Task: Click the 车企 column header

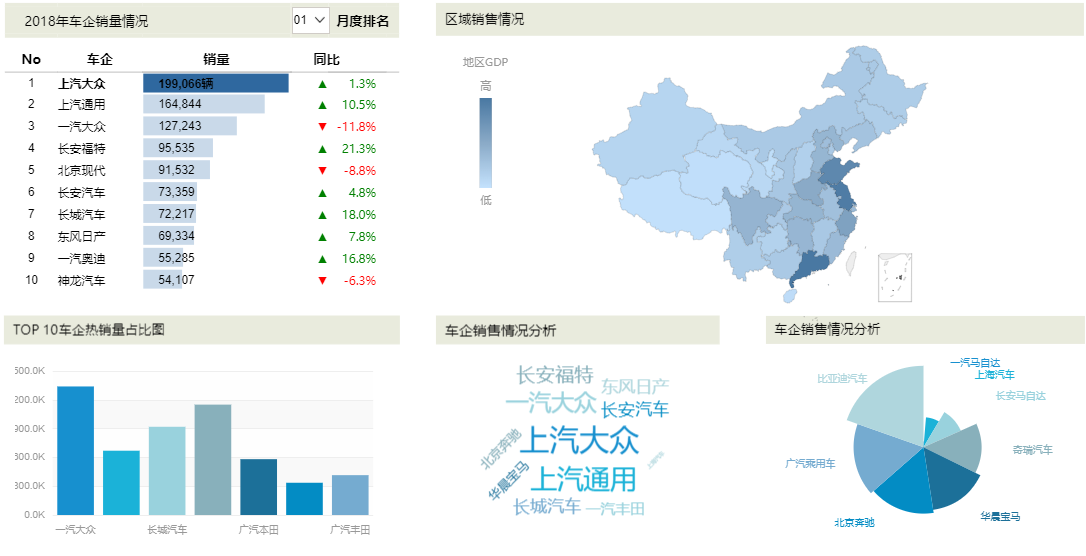Action: 98,60
